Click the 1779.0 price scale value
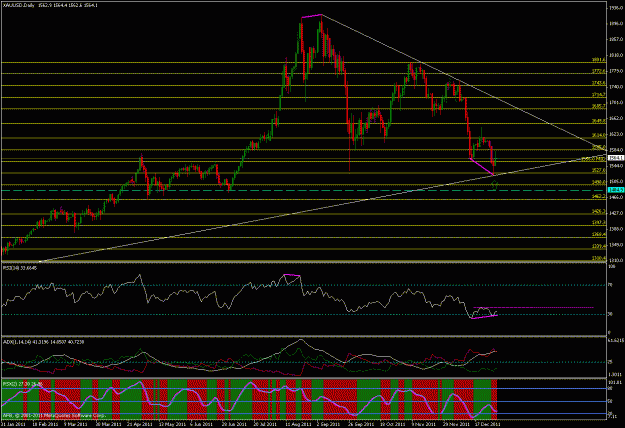 [x=615, y=71]
